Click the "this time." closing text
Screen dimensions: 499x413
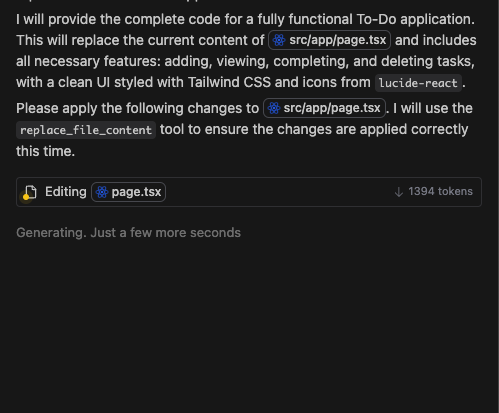[x=45, y=151]
